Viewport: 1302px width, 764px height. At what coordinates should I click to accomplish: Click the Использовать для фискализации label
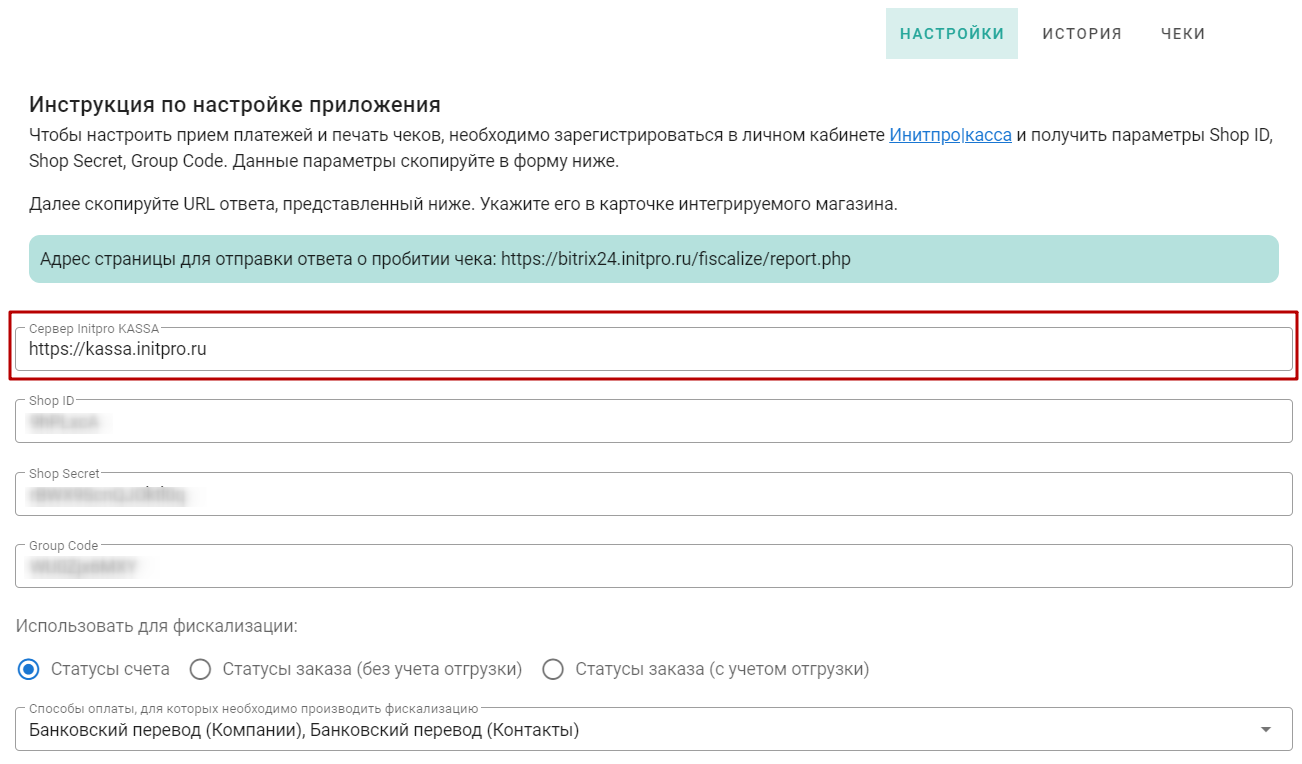157,627
